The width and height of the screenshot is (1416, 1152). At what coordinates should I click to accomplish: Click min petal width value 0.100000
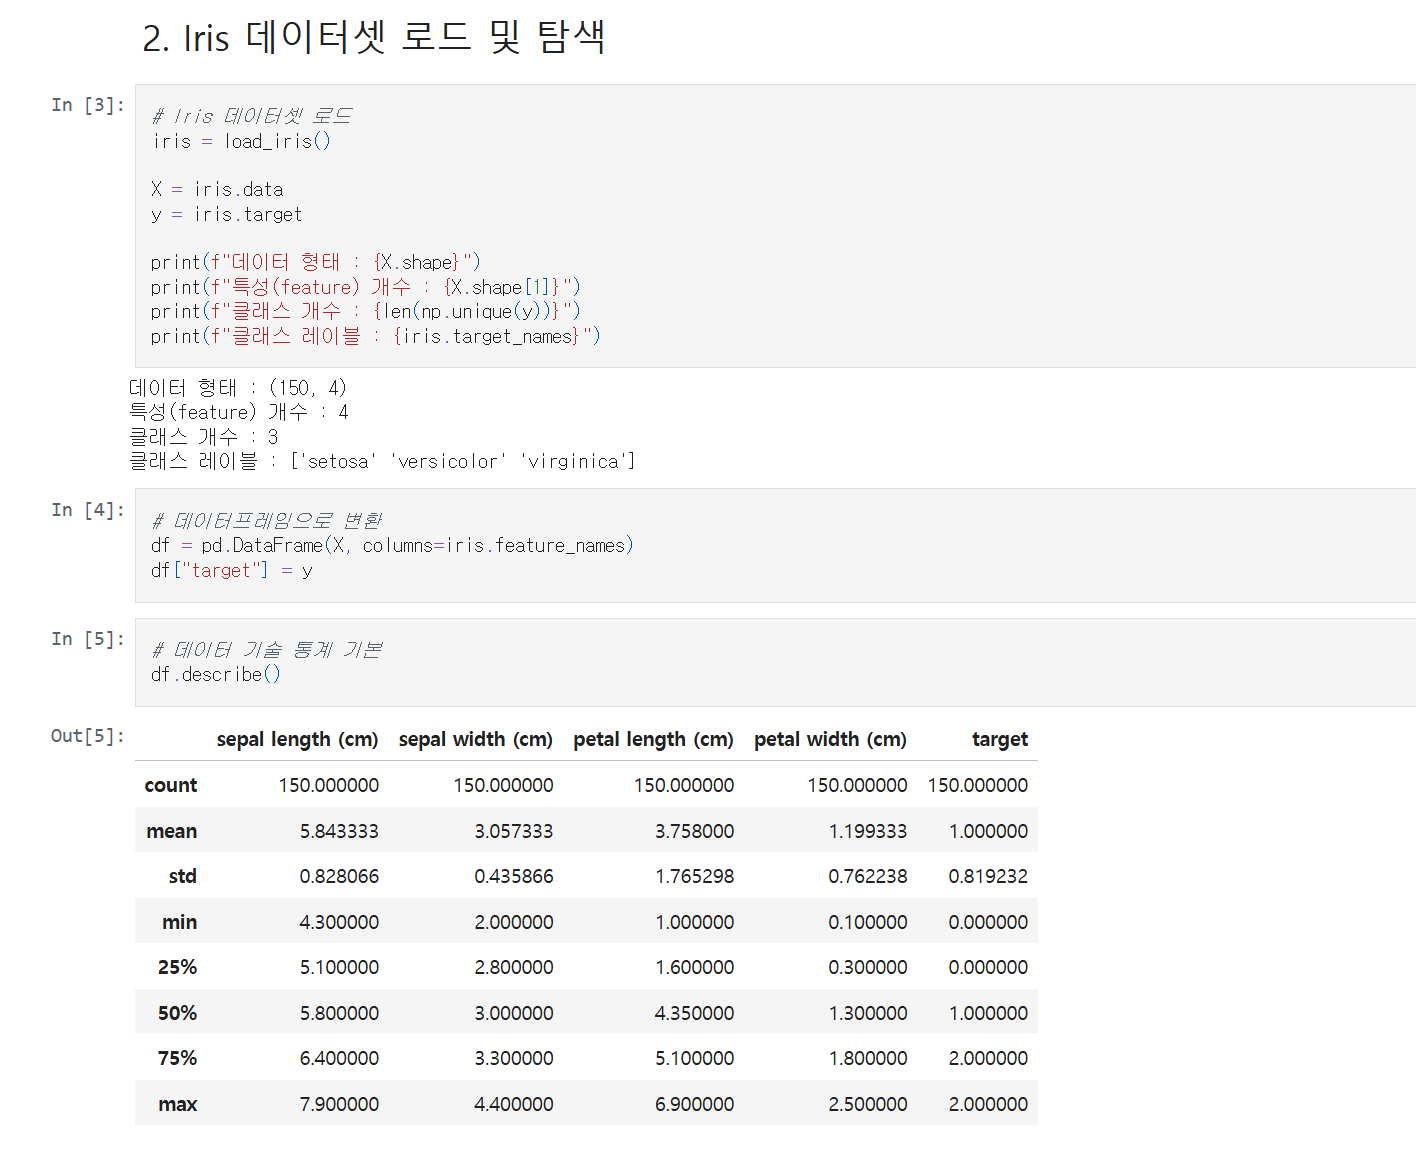tap(868, 922)
